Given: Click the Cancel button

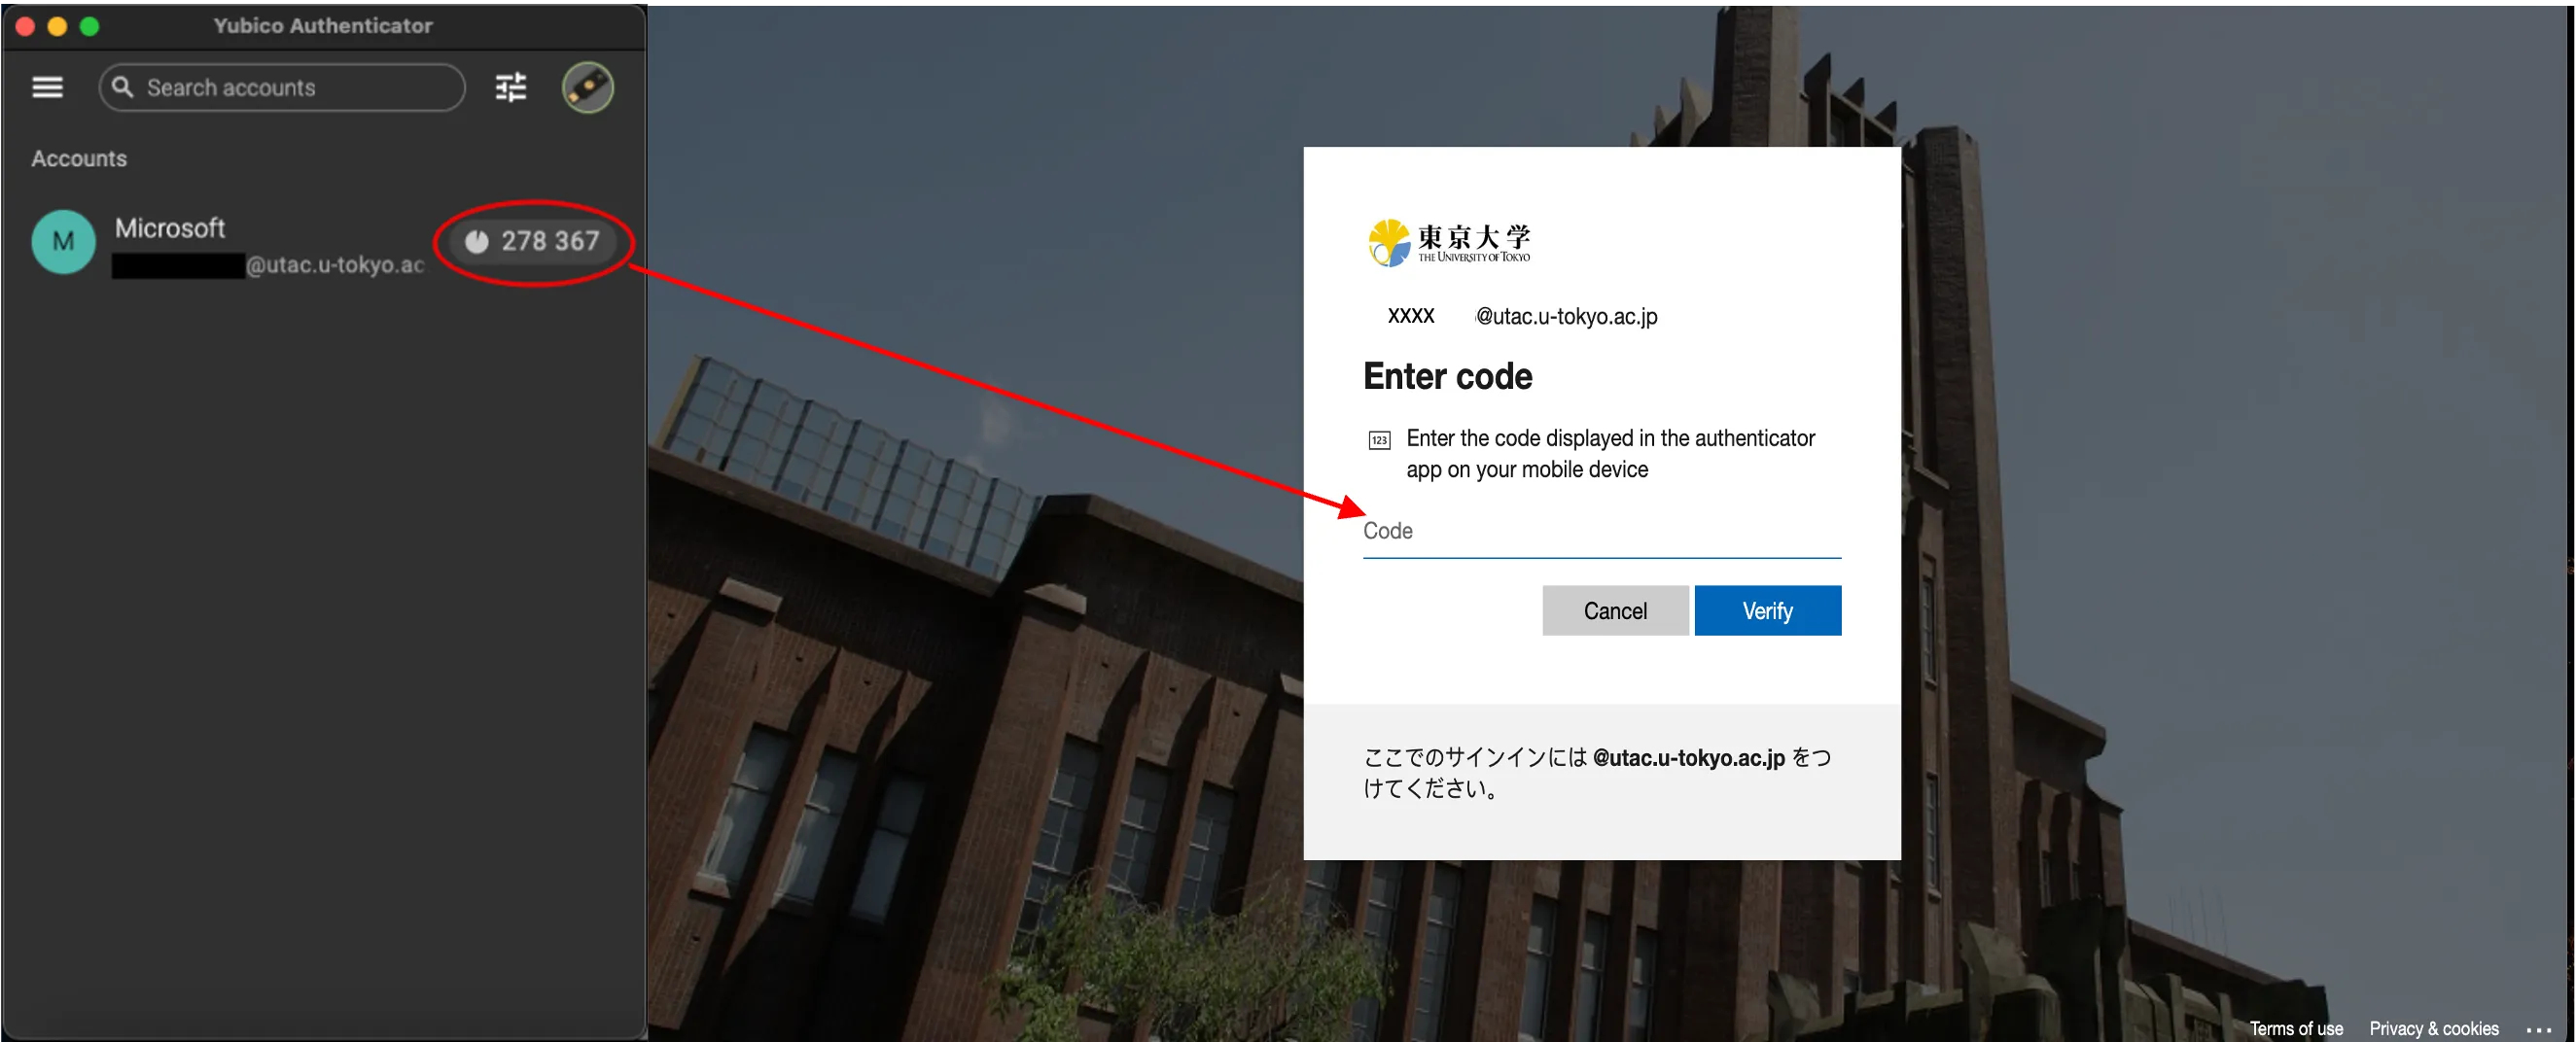Looking at the screenshot, I should coord(1615,611).
